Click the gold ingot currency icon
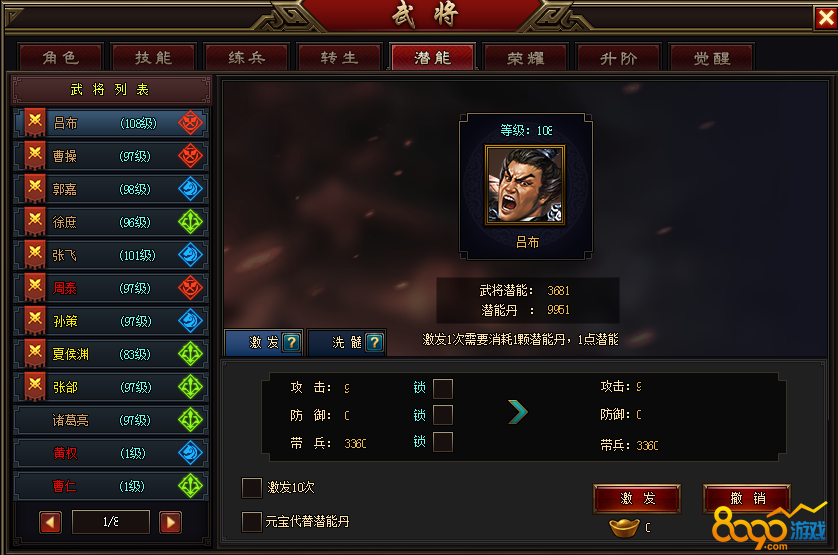Screen dimensions: 838x555 point(624,528)
